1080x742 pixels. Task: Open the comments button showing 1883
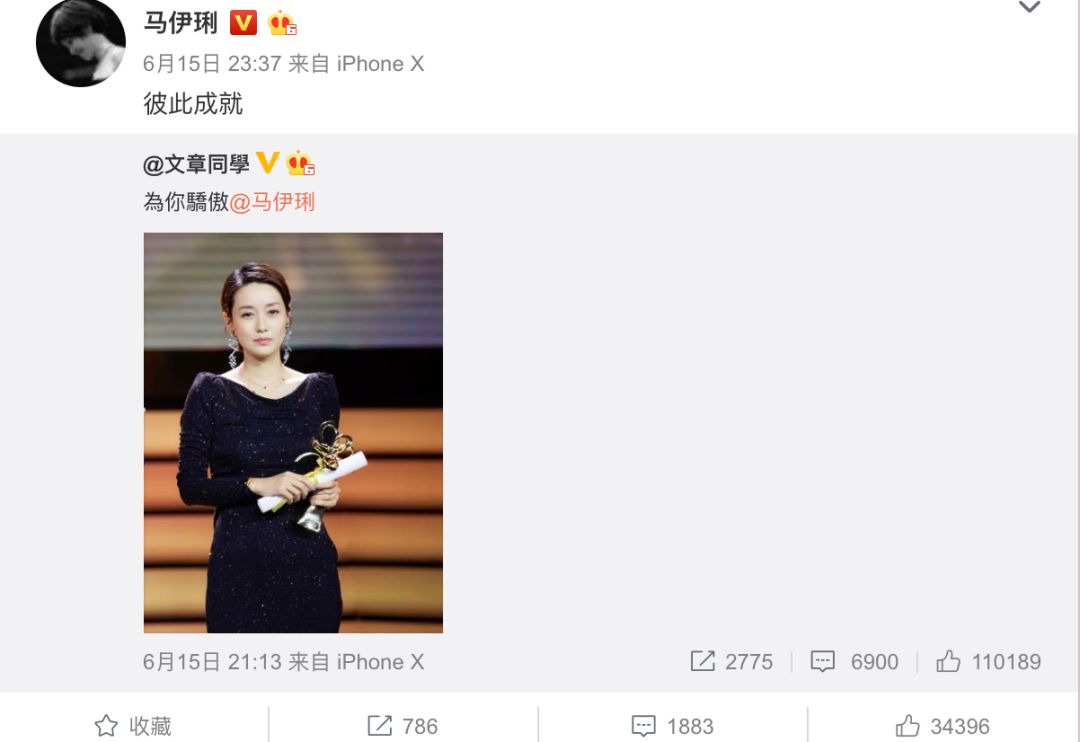pos(672,725)
